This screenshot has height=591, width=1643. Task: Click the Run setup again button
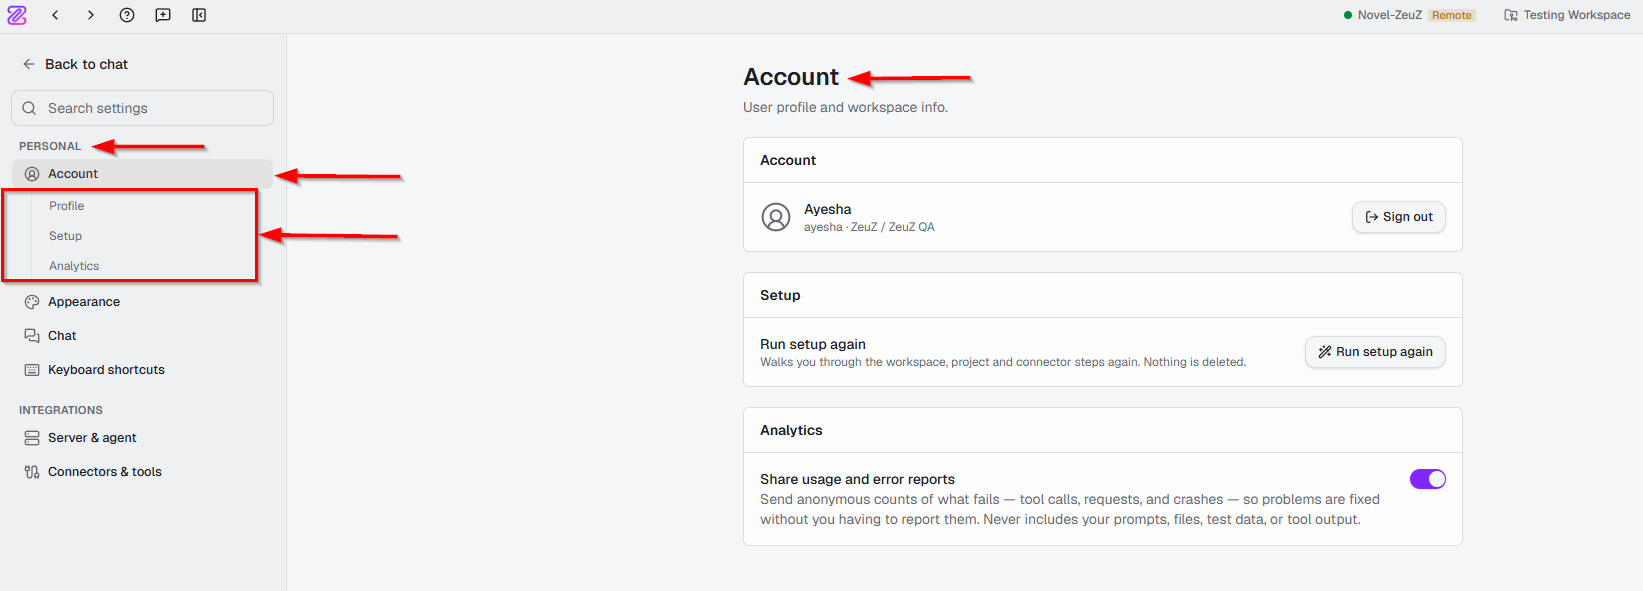pyautogui.click(x=1375, y=352)
